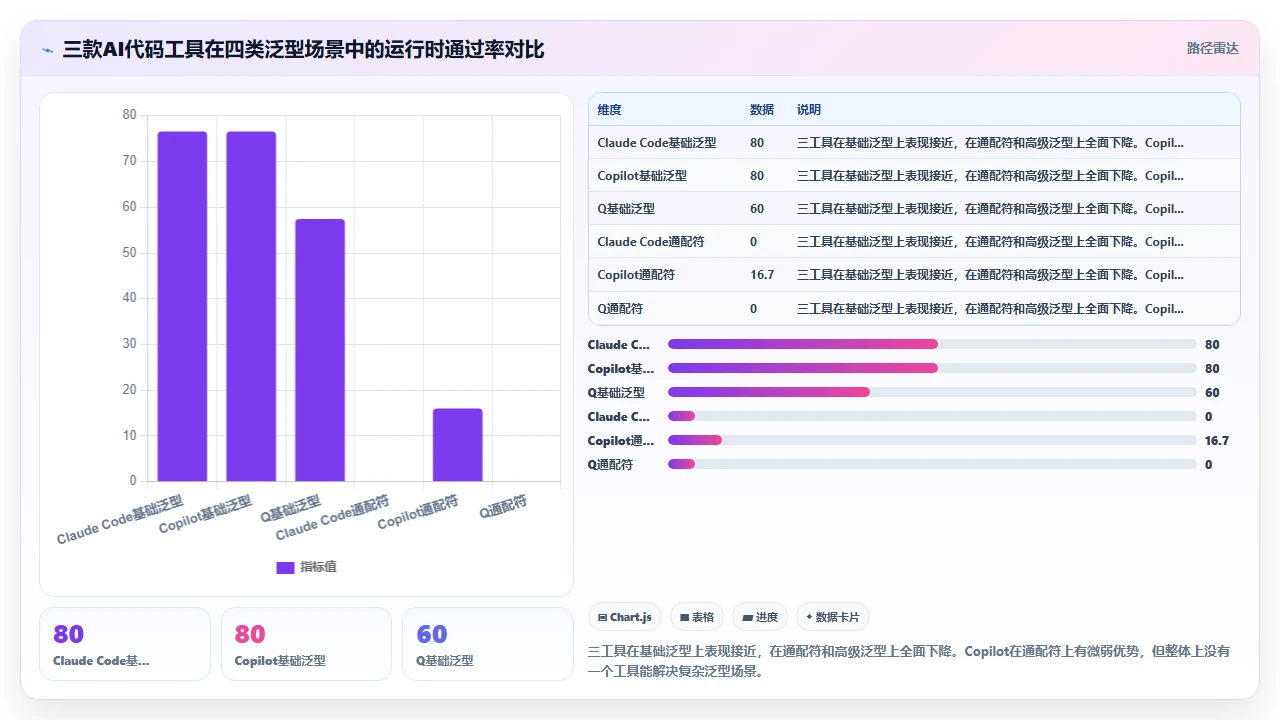Click the Q基础泛型 chart bar
Screen dimensions: 1280x720
tap(320, 350)
